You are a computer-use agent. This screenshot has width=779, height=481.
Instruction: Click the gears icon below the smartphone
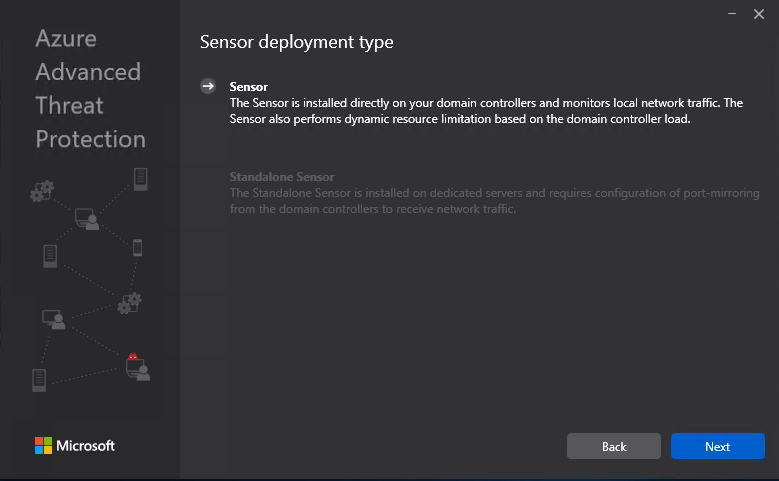coord(130,302)
